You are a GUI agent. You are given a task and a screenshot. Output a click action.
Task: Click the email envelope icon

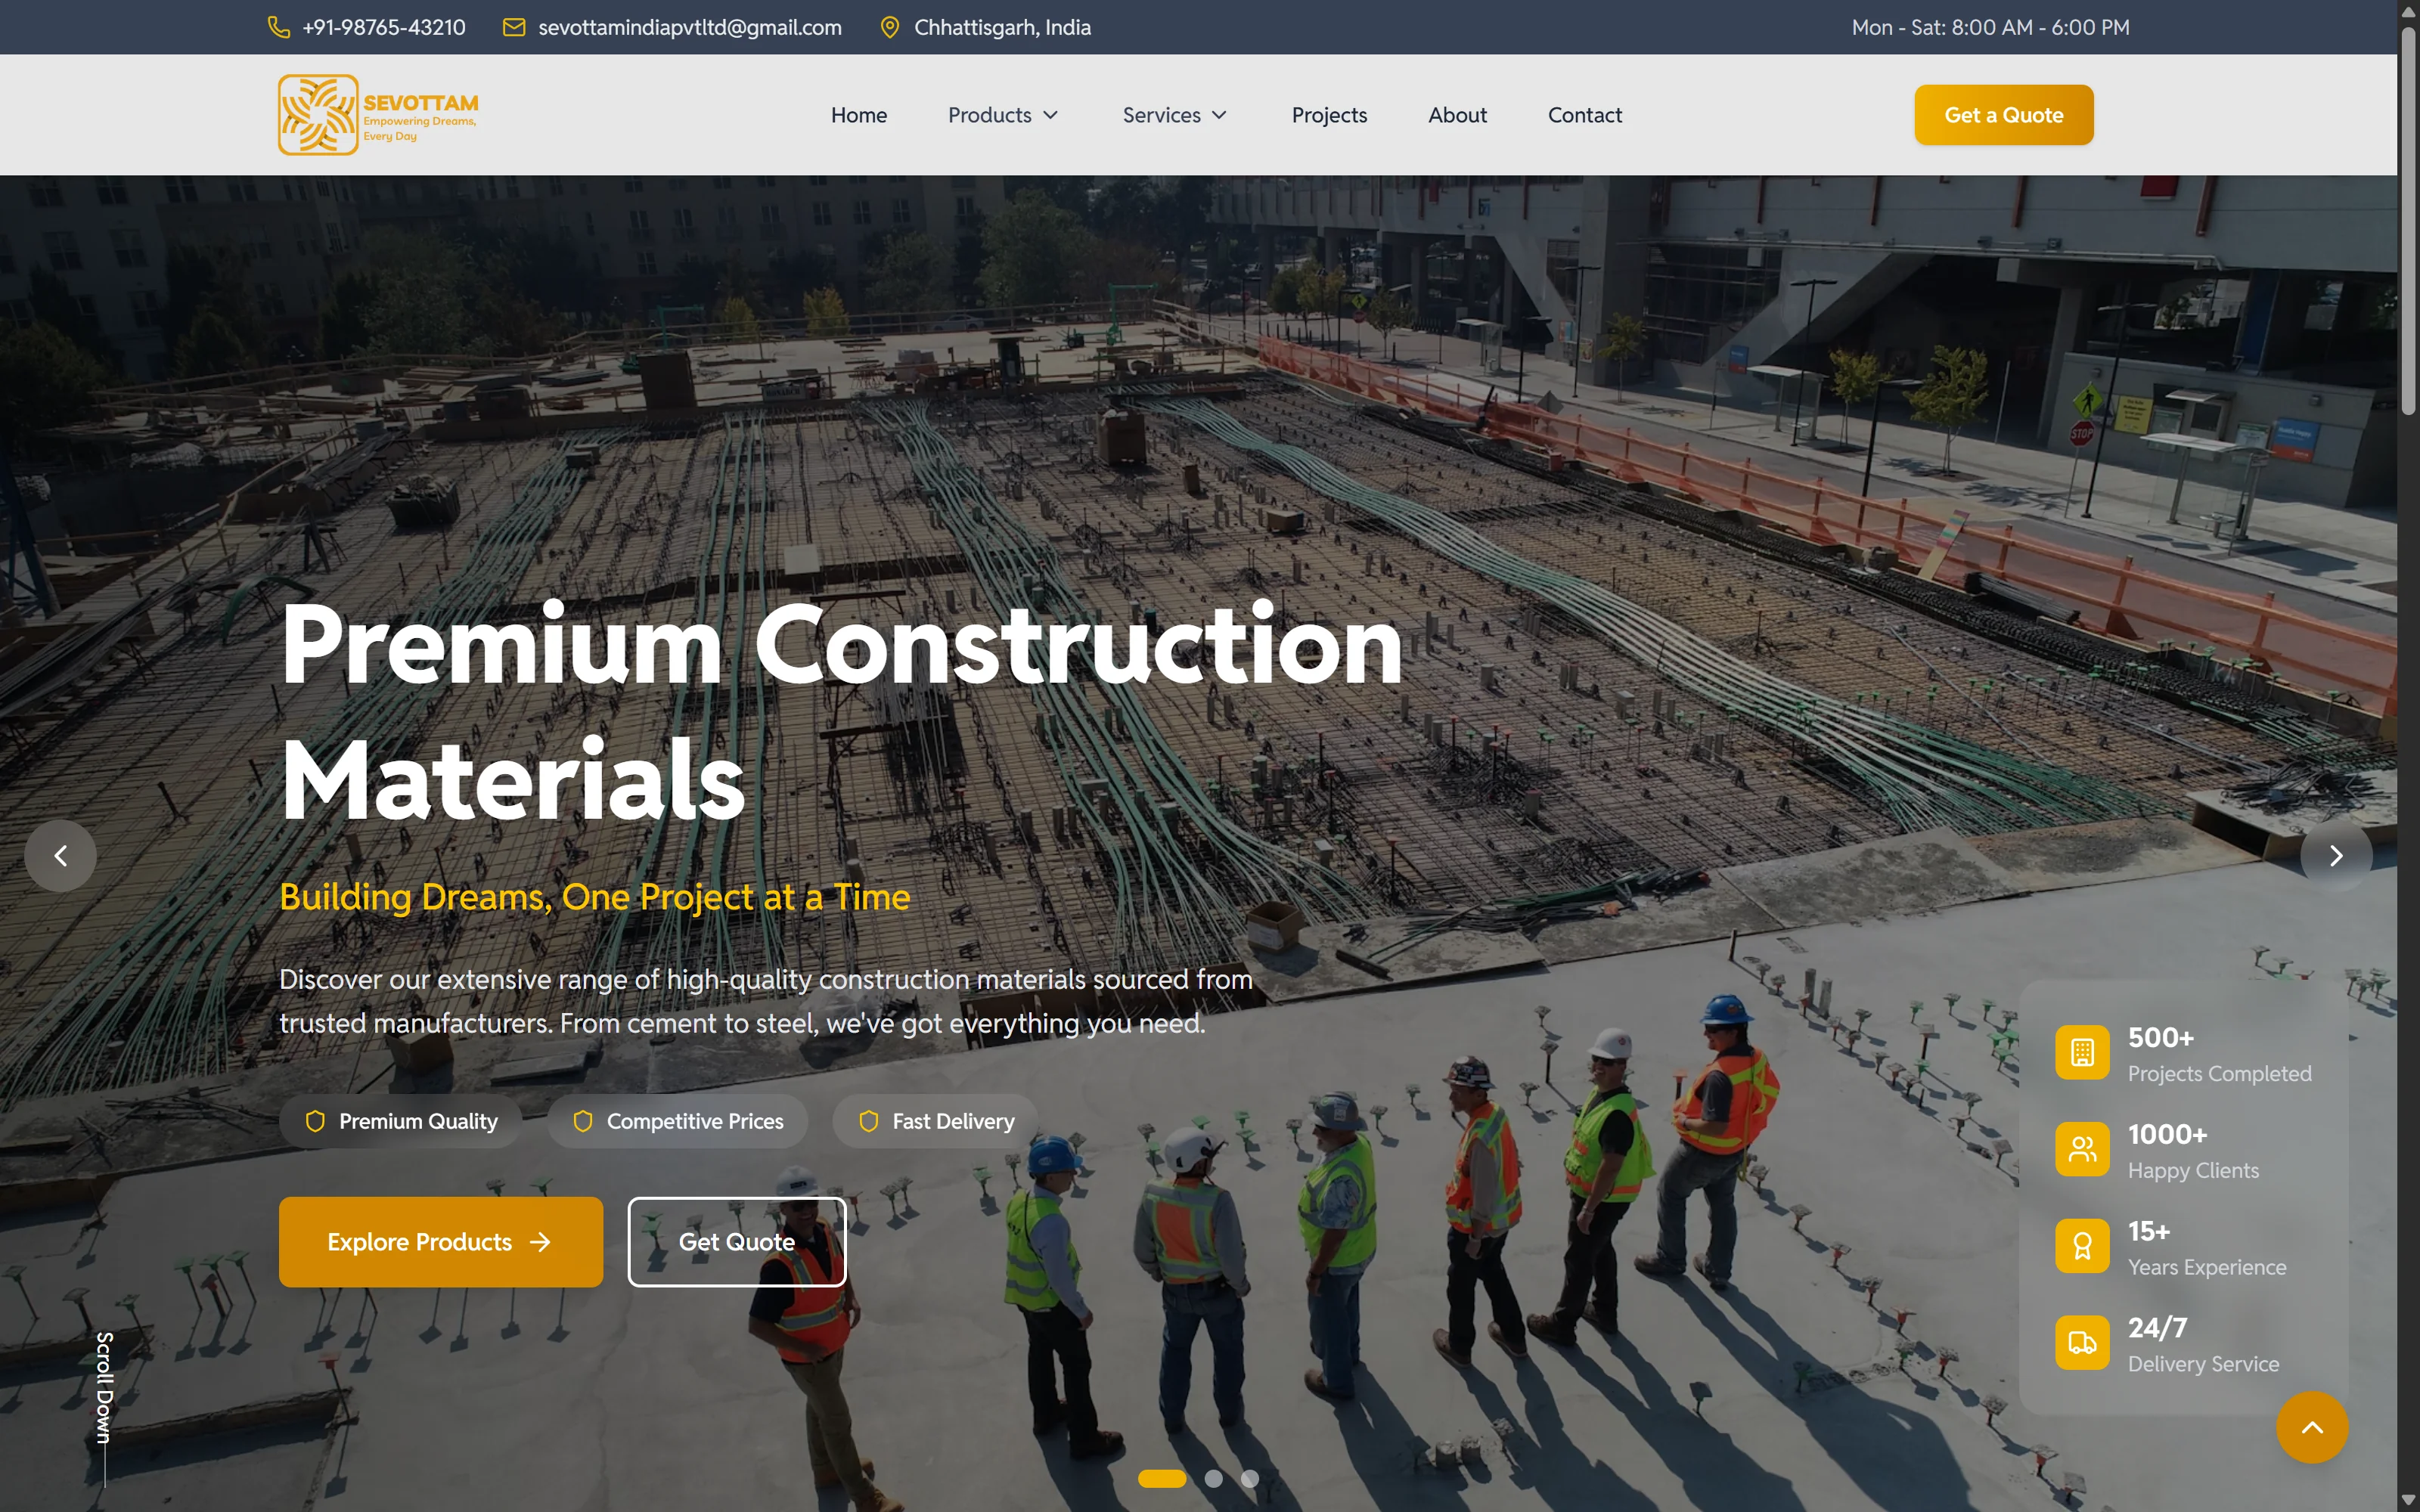coord(514,27)
